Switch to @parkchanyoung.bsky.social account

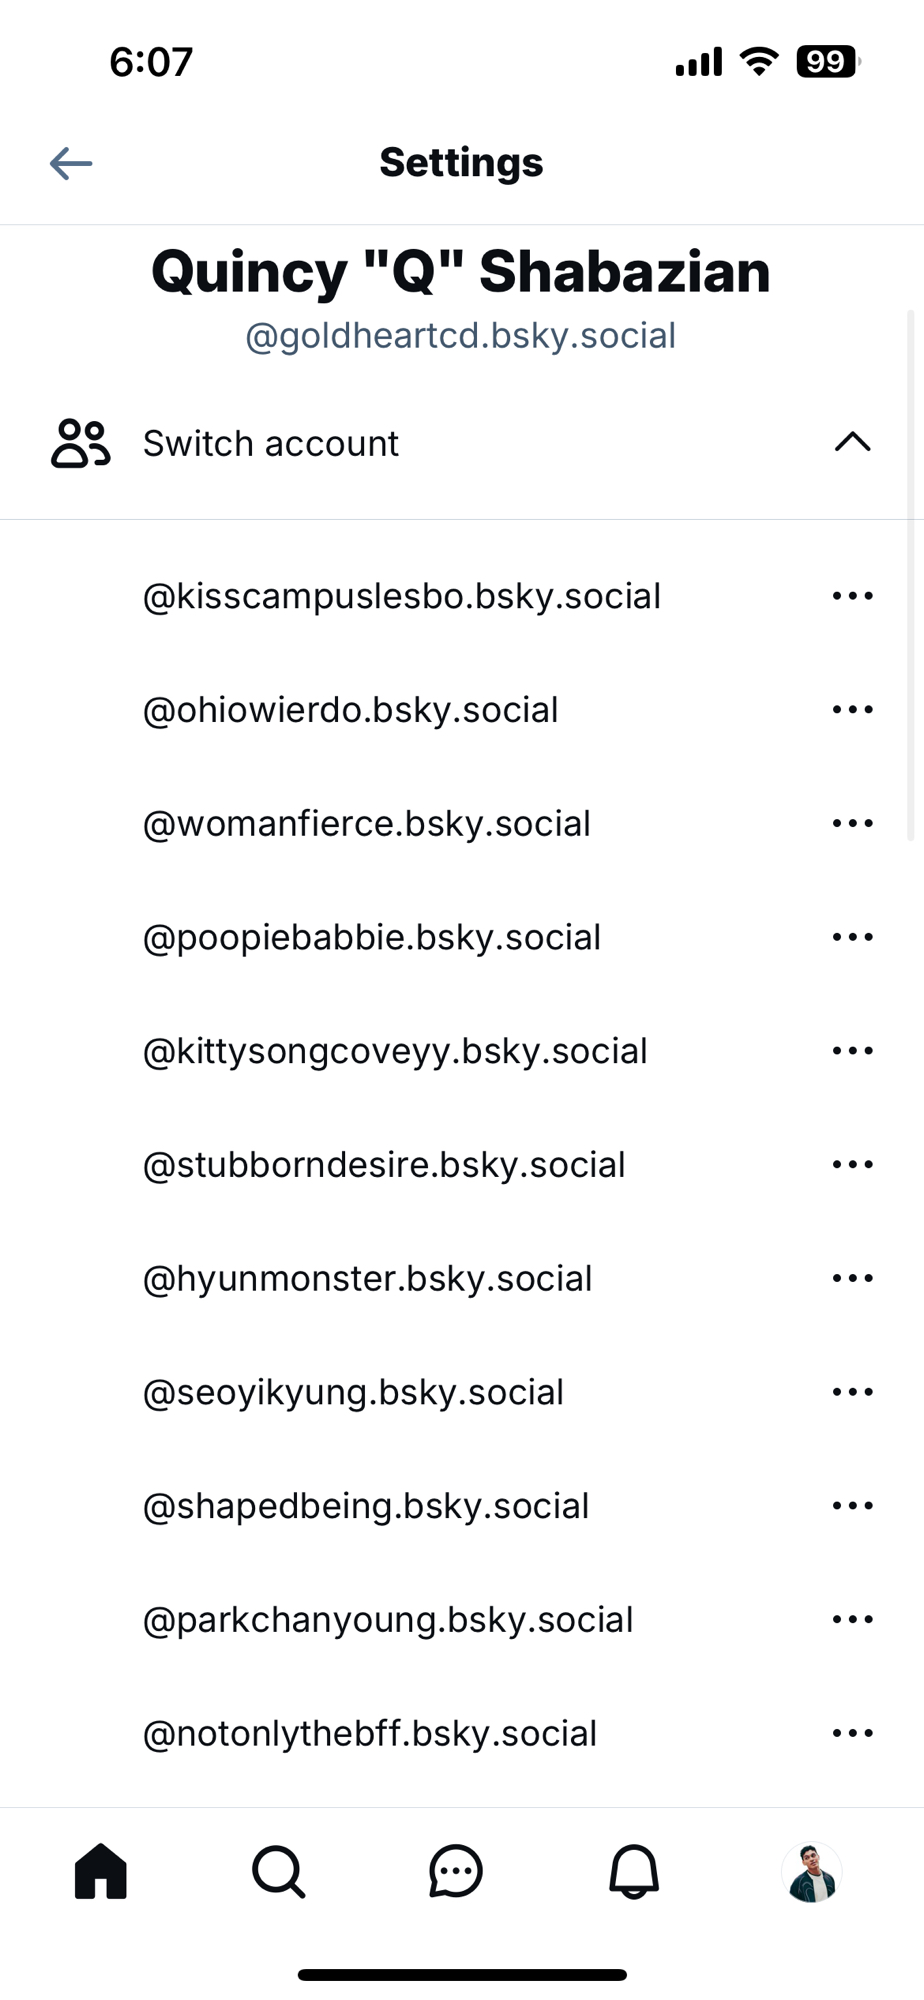(x=388, y=1620)
